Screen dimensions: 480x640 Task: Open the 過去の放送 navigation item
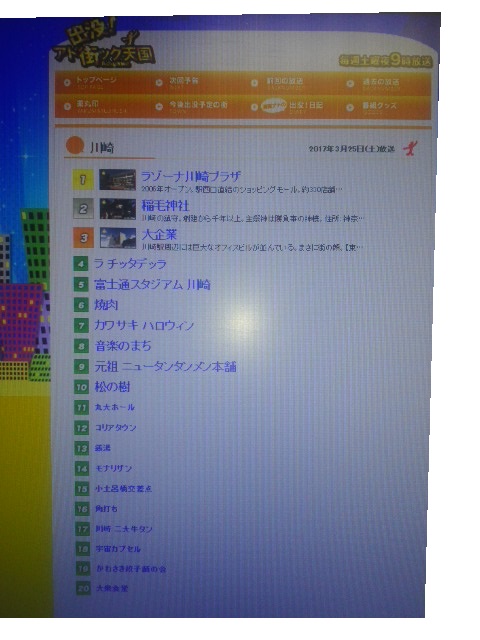tap(380, 83)
